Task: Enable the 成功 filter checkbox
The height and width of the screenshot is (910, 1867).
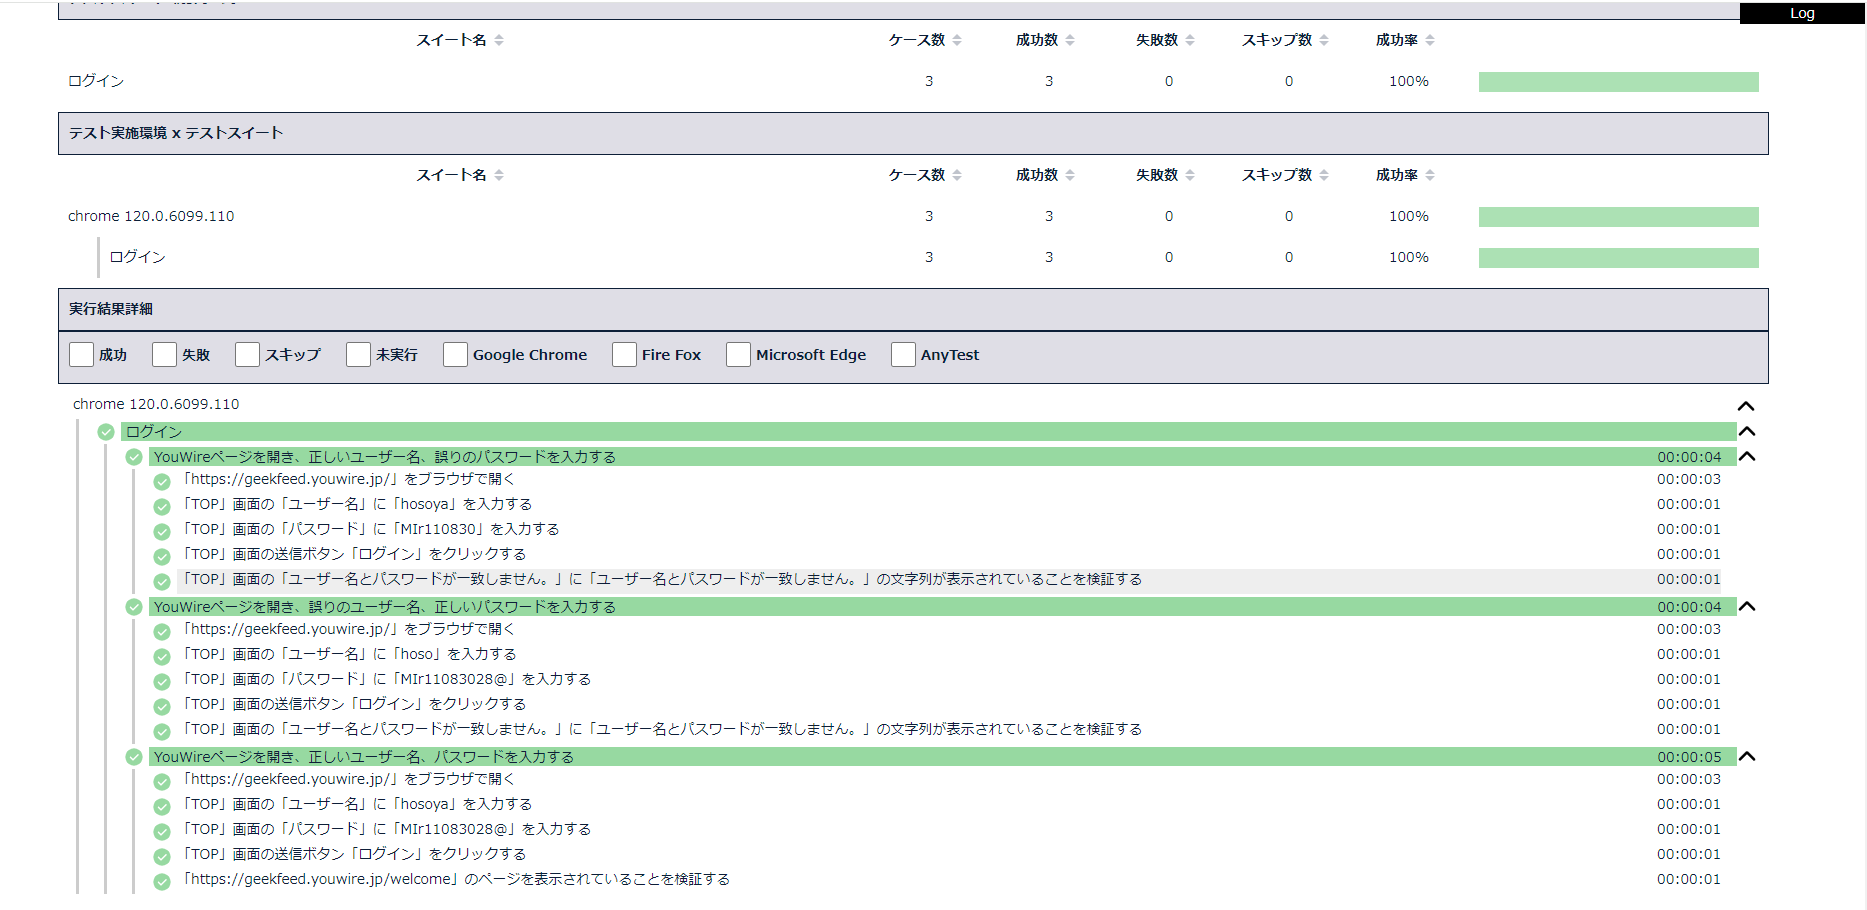Action: tap(82, 355)
